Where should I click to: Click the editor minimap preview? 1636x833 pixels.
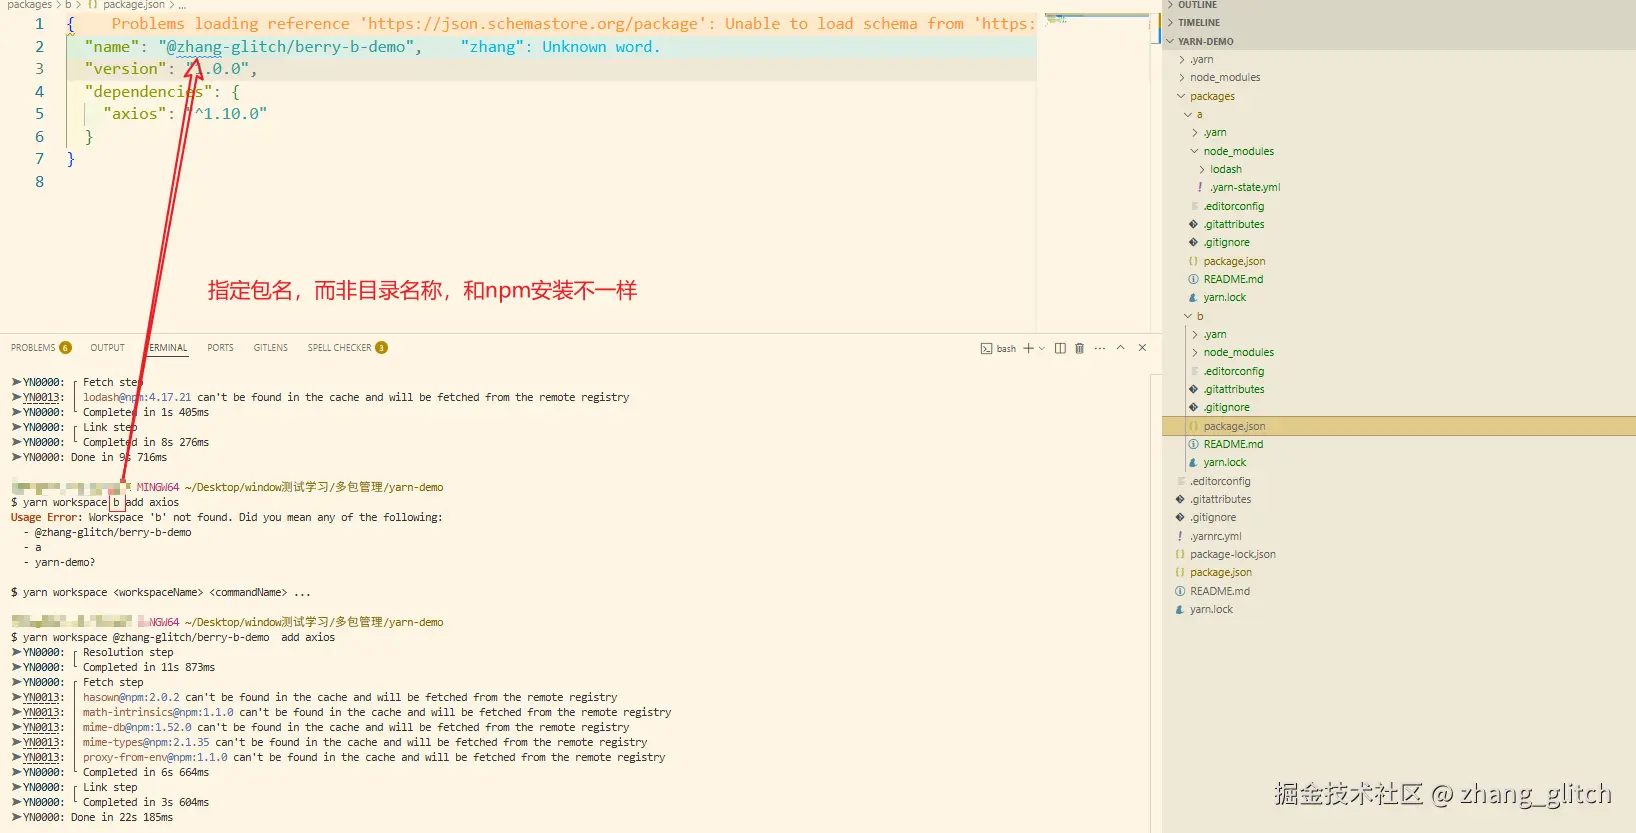(1097, 19)
